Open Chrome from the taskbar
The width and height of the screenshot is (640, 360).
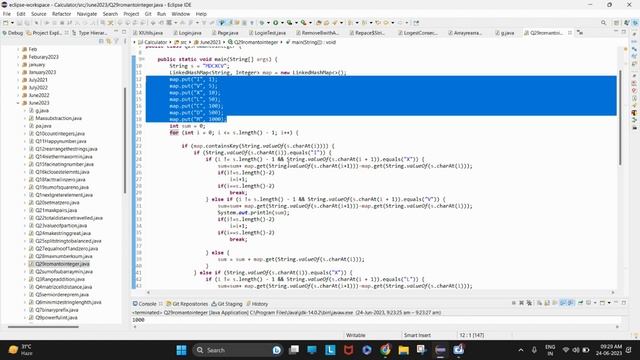tap(385, 350)
